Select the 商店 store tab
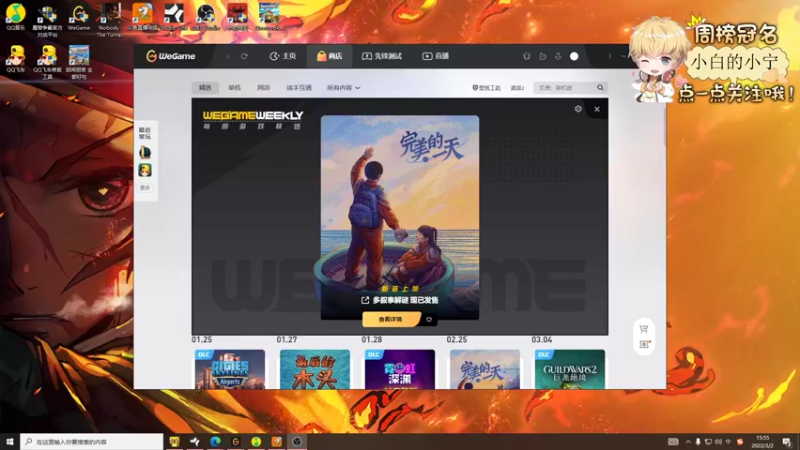 [330, 56]
